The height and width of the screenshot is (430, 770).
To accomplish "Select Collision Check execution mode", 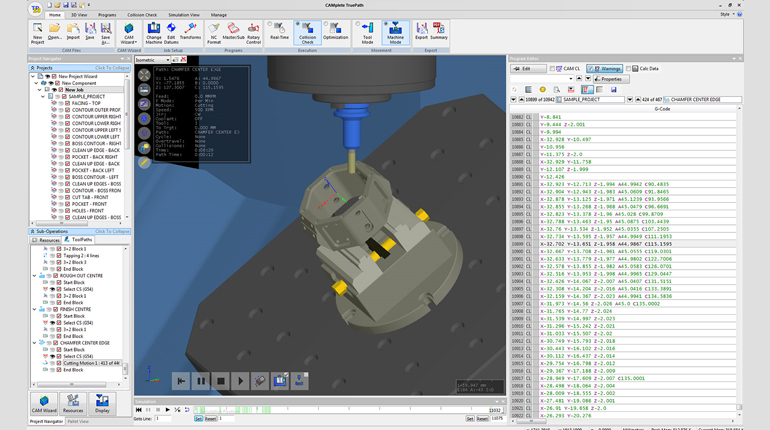I will click(x=307, y=33).
